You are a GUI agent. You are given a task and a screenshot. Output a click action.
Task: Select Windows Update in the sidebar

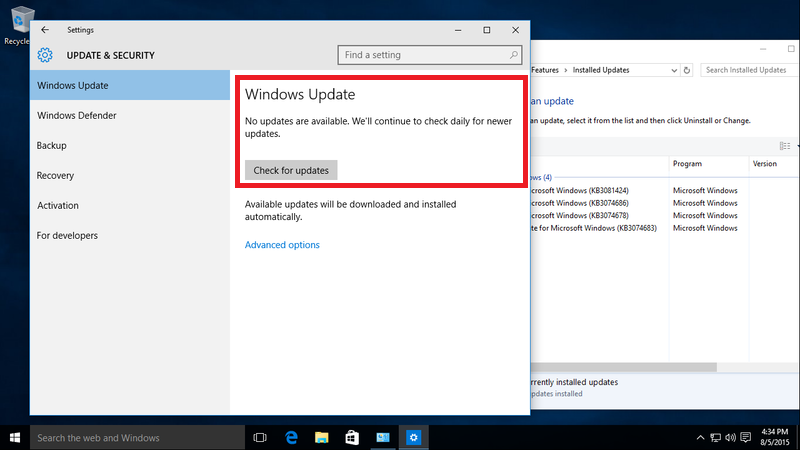pyautogui.click(x=130, y=85)
